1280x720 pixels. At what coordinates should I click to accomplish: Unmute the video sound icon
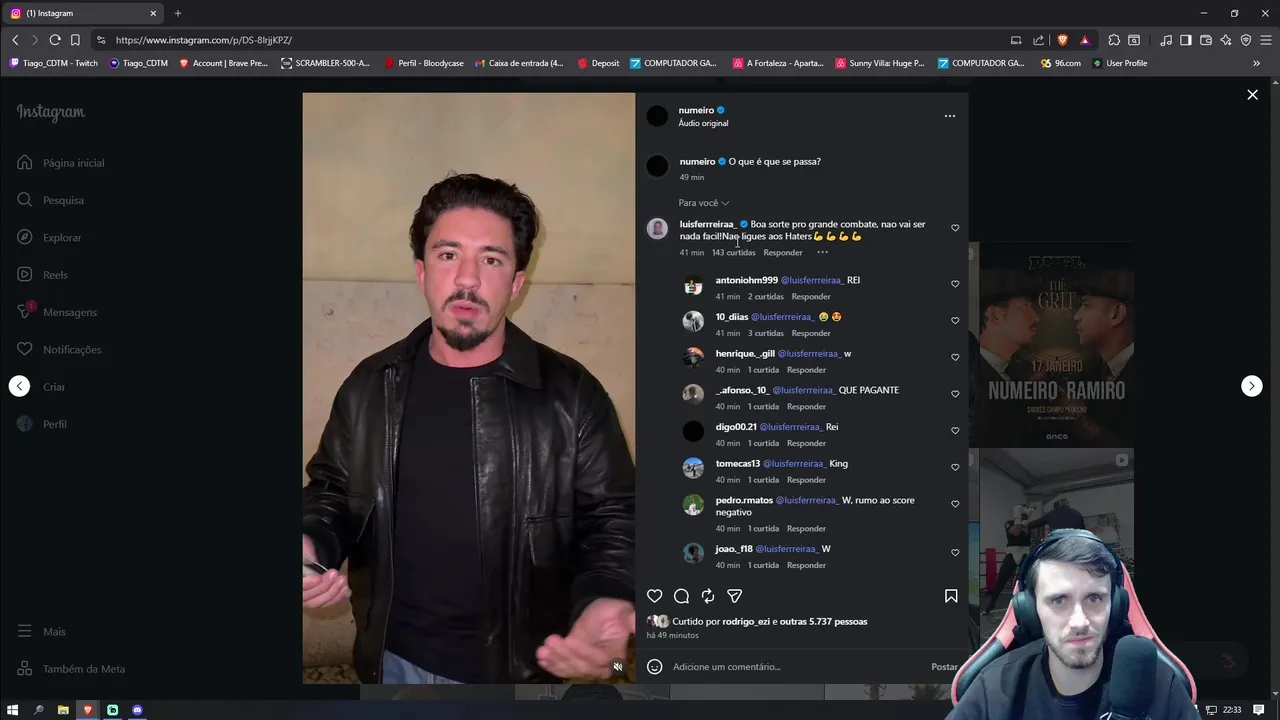coord(618,667)
